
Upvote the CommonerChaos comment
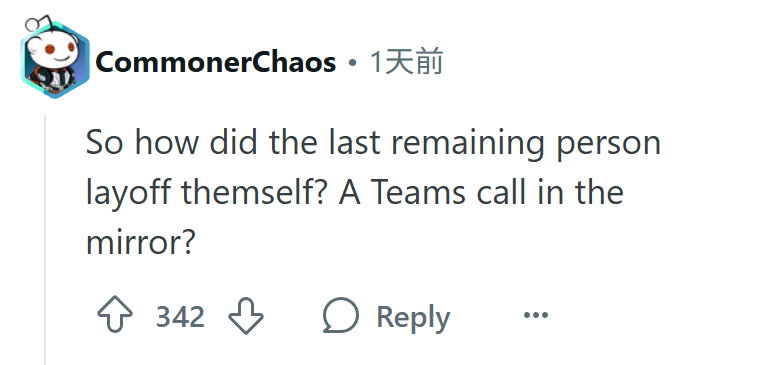[x=115, y=315]
